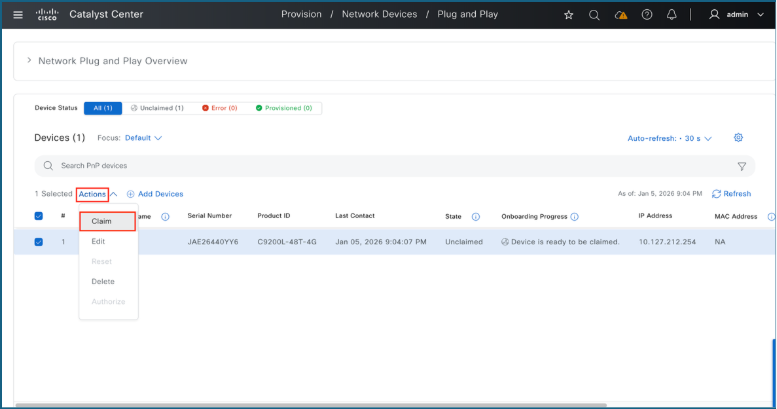View notifications bell icon
Image resolution: width=777 pixels, height=409 pixels.
671,15
